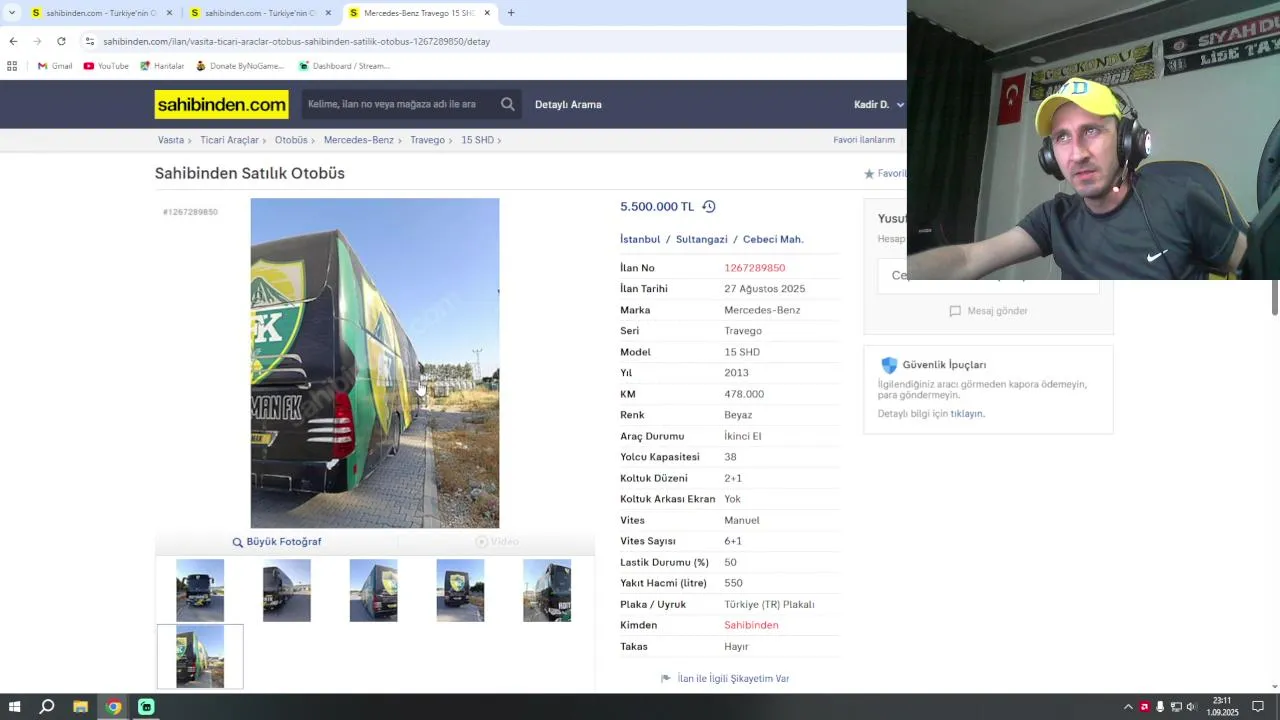Click the browser back arrow
The width and height of the screenshot is (1280, 720).
coord(13,41)
